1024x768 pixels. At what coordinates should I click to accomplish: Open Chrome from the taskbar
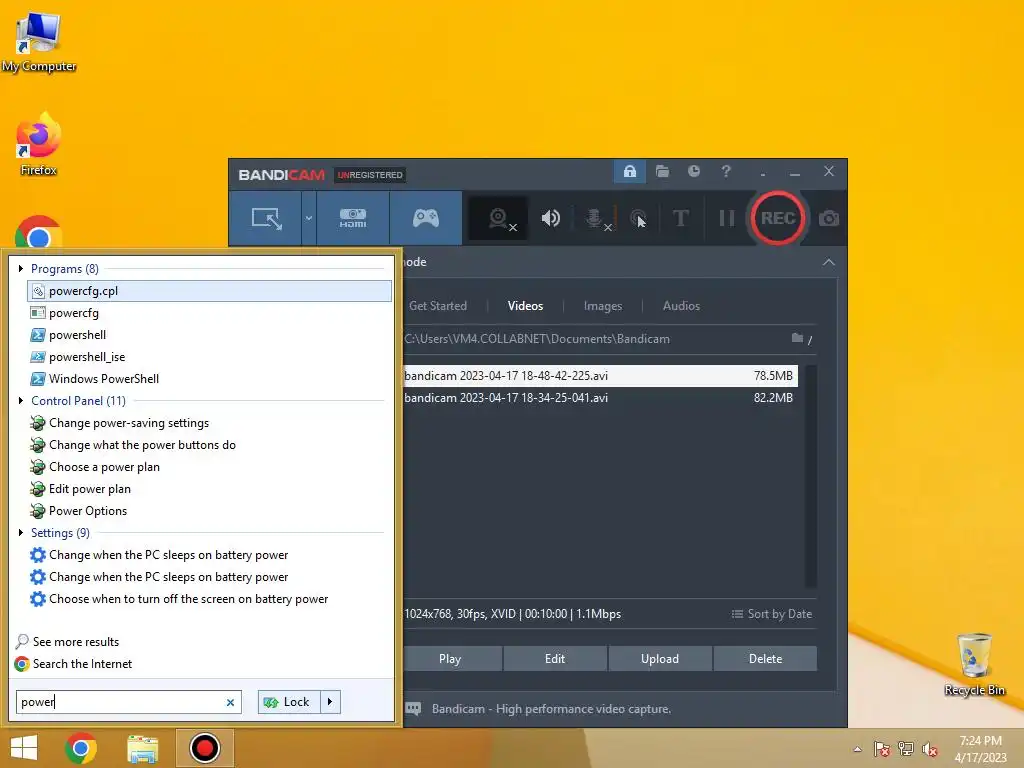[x=81, y=748]
